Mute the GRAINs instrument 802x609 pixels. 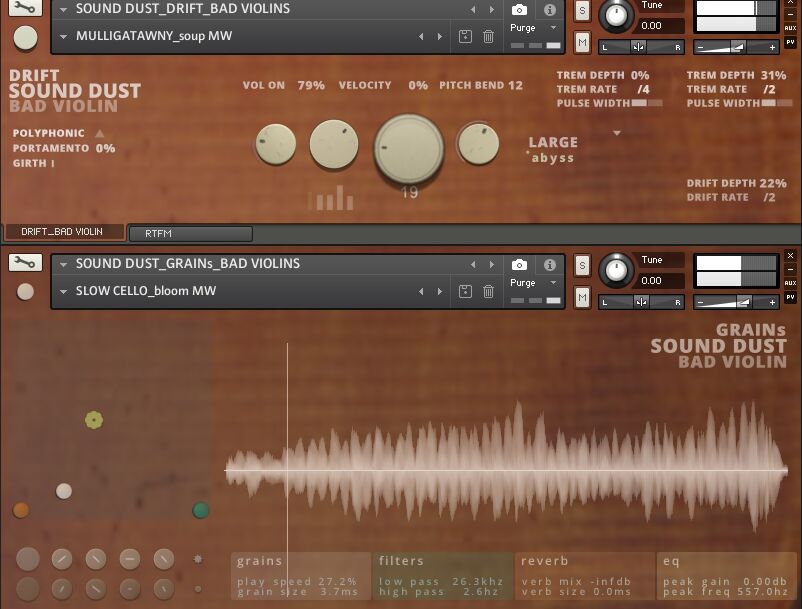[582, 297]
